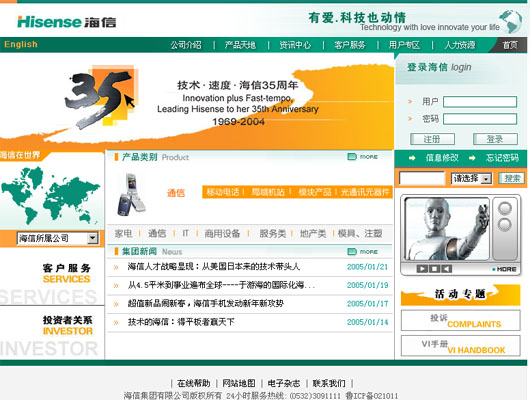
Task: Open news 超值新品闹新春 article
Action: [206, 303]
